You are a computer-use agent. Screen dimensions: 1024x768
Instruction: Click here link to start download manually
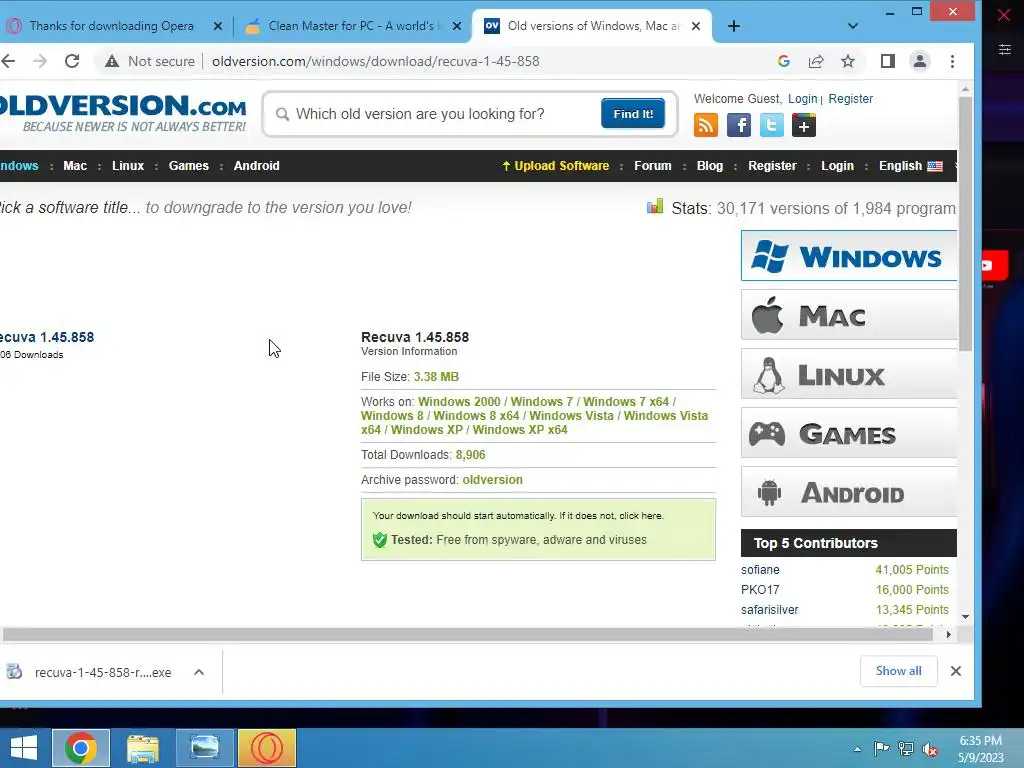pos(640,516)
